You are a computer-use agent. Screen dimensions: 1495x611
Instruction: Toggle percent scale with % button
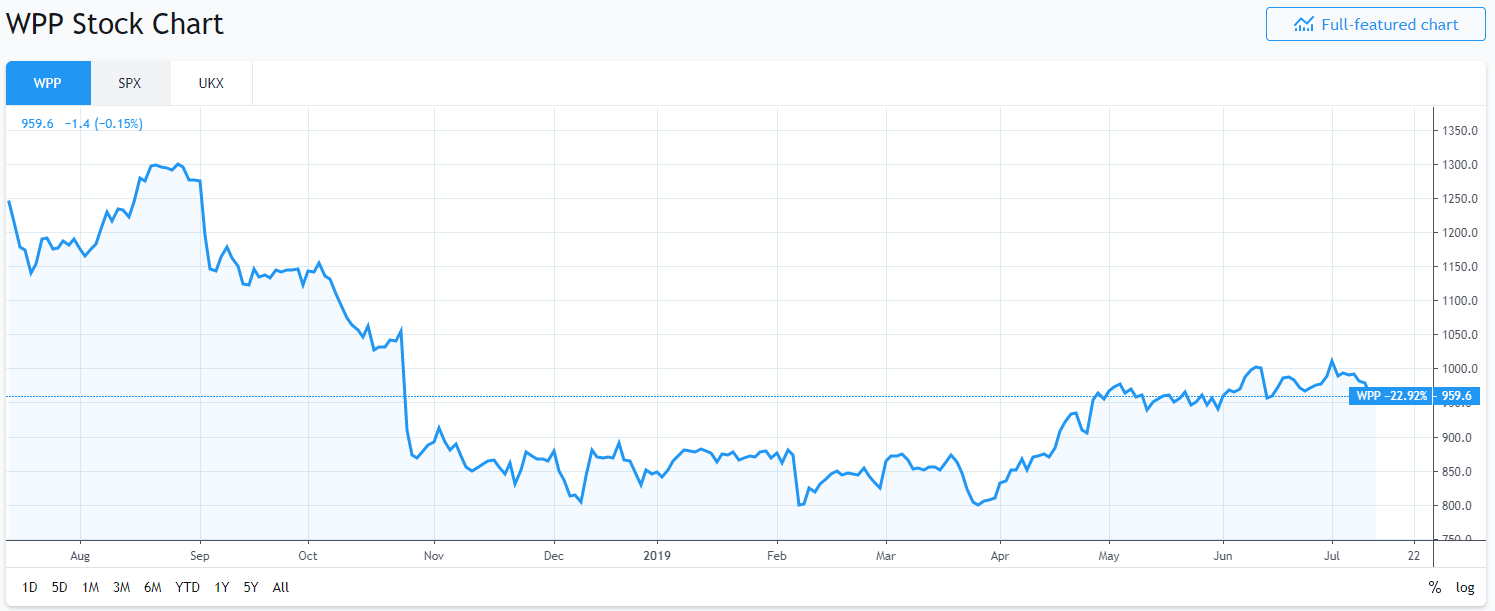[x=1435, y=587]
